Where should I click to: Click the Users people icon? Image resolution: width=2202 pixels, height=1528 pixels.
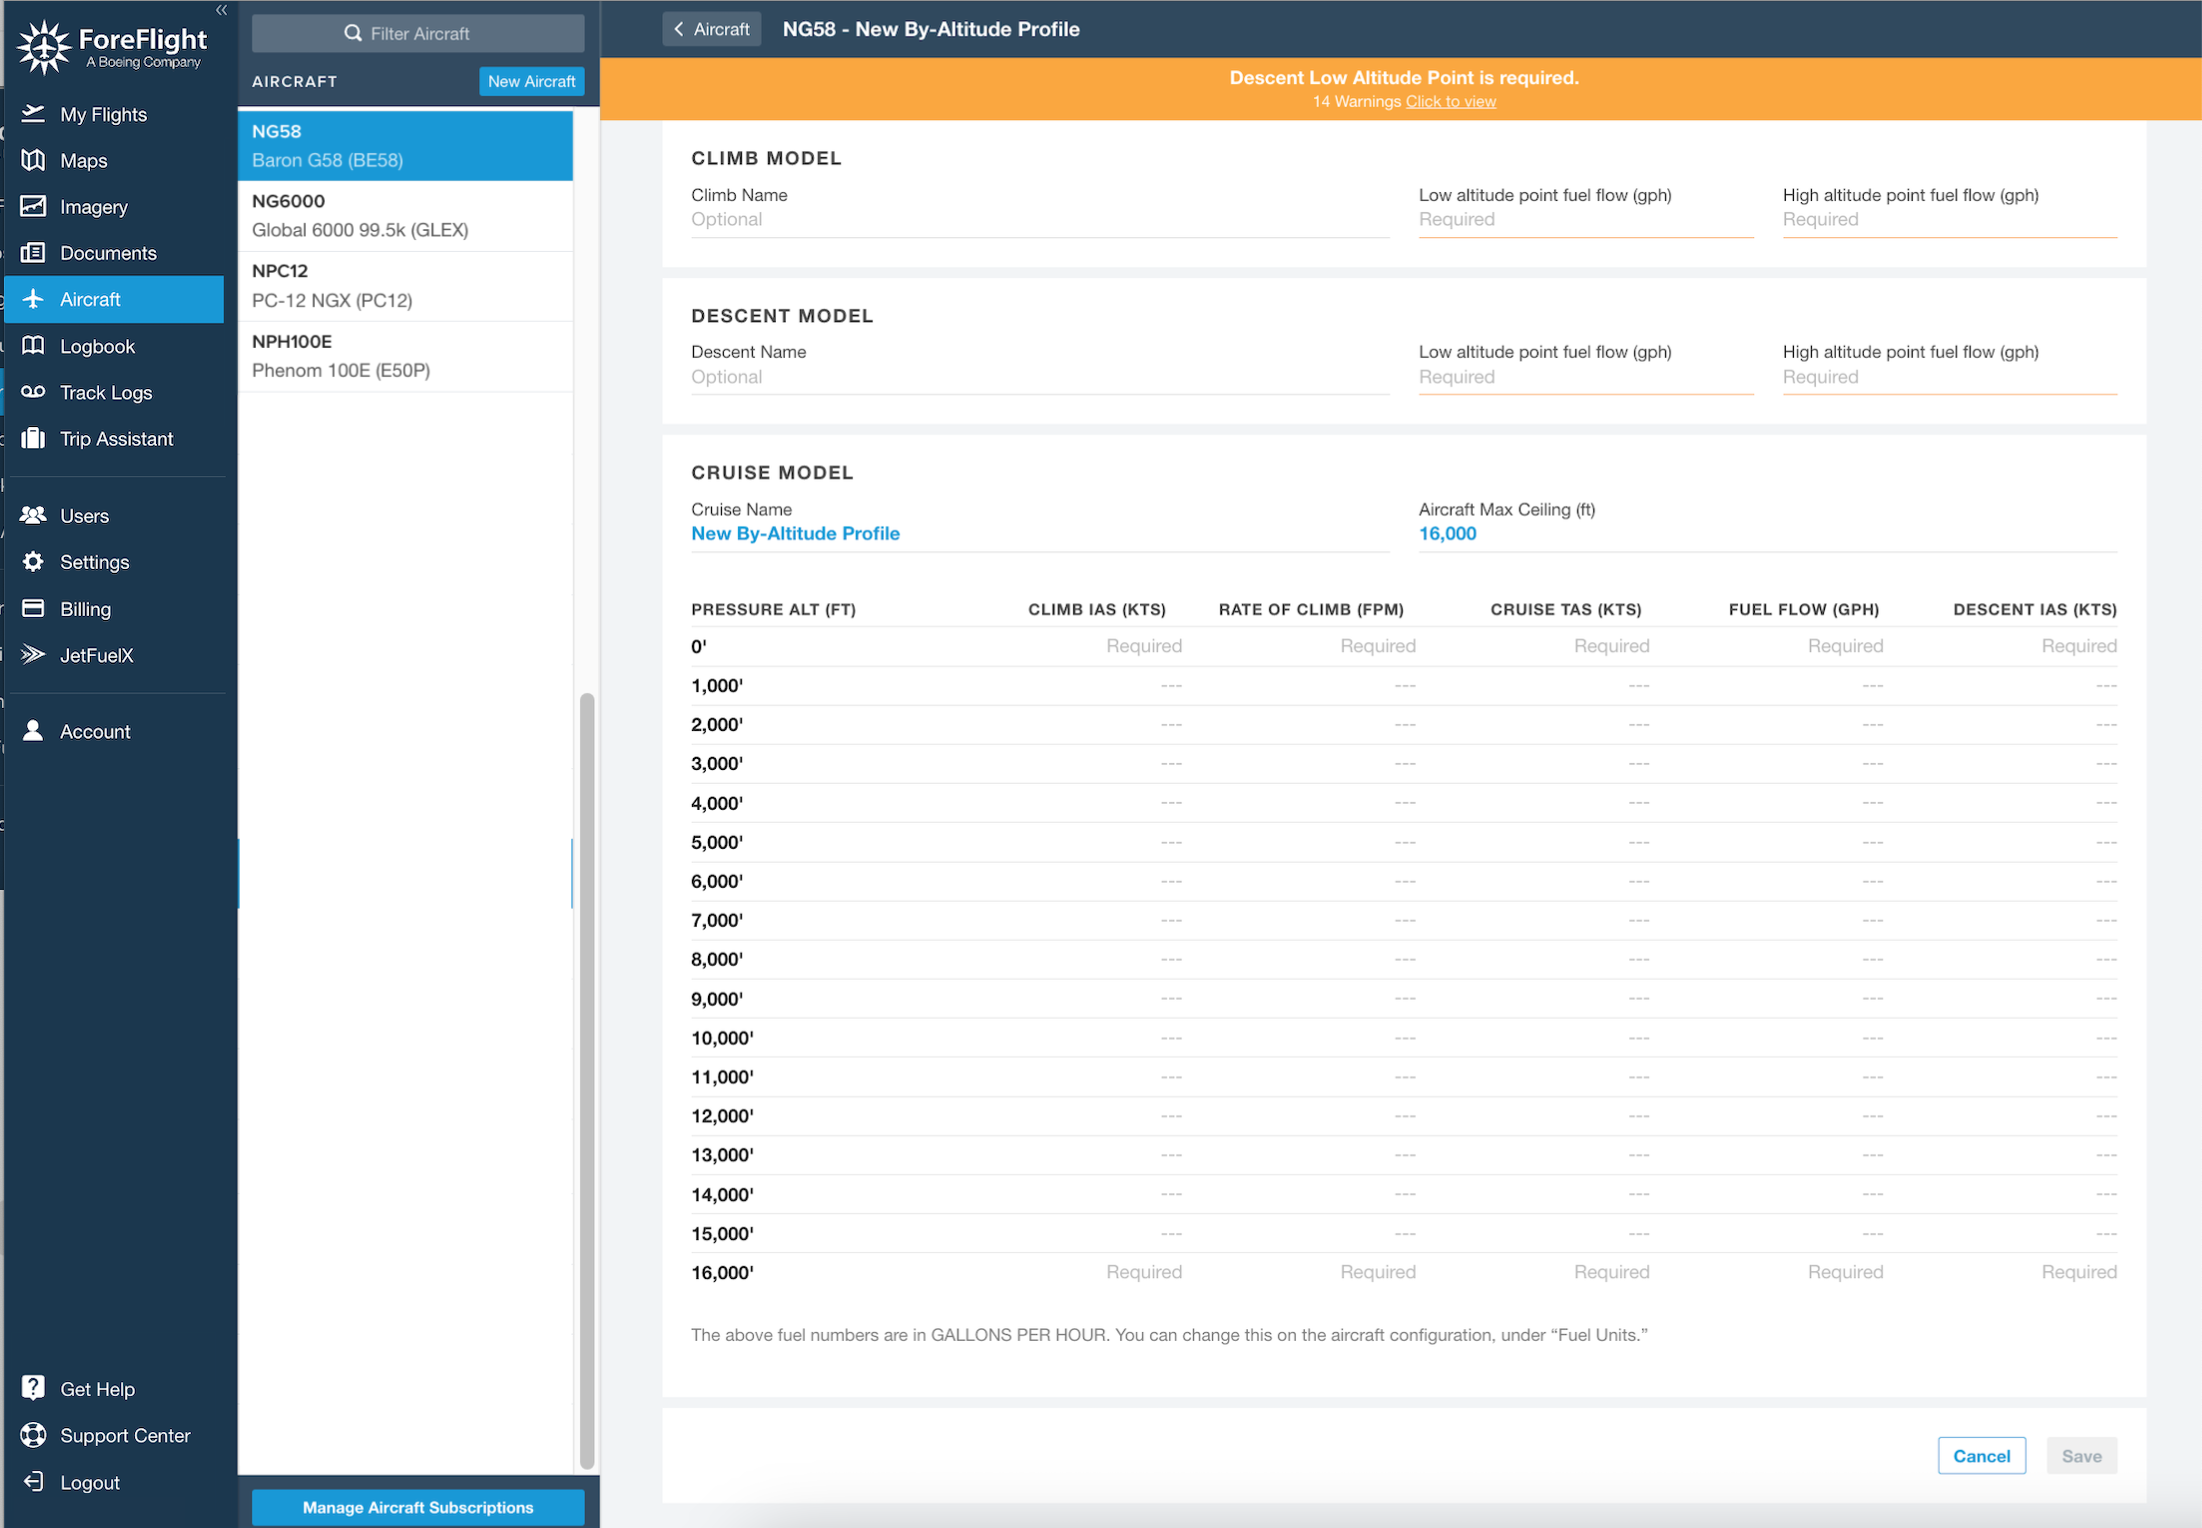pyautogui.click(x=33, y=515)
